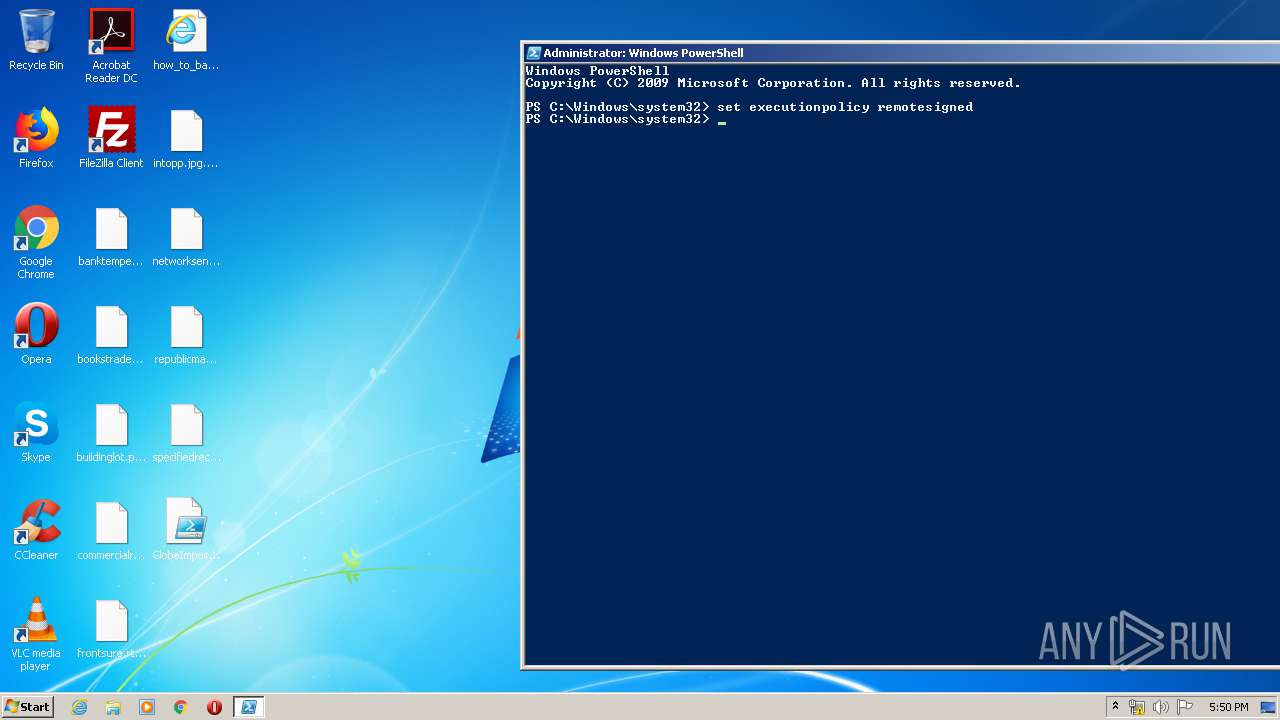Open the Recycle Bin desktop icon
This screenshot has width=1280, height=720.
click(x=36, y=40)
